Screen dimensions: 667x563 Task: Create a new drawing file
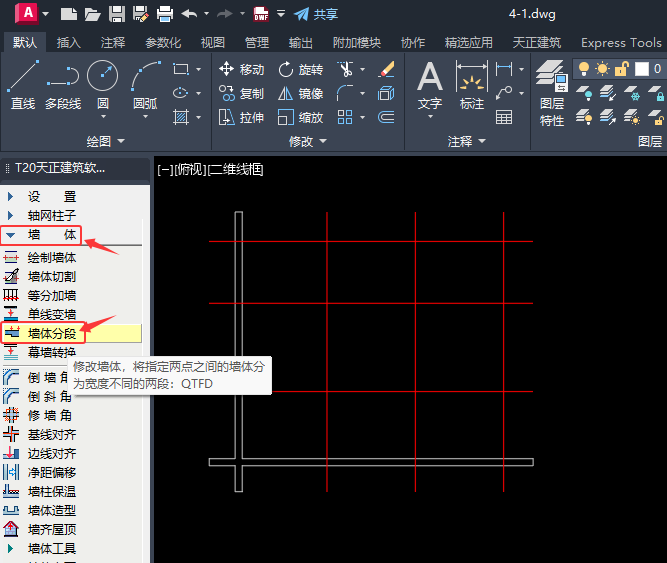(68, 14)
